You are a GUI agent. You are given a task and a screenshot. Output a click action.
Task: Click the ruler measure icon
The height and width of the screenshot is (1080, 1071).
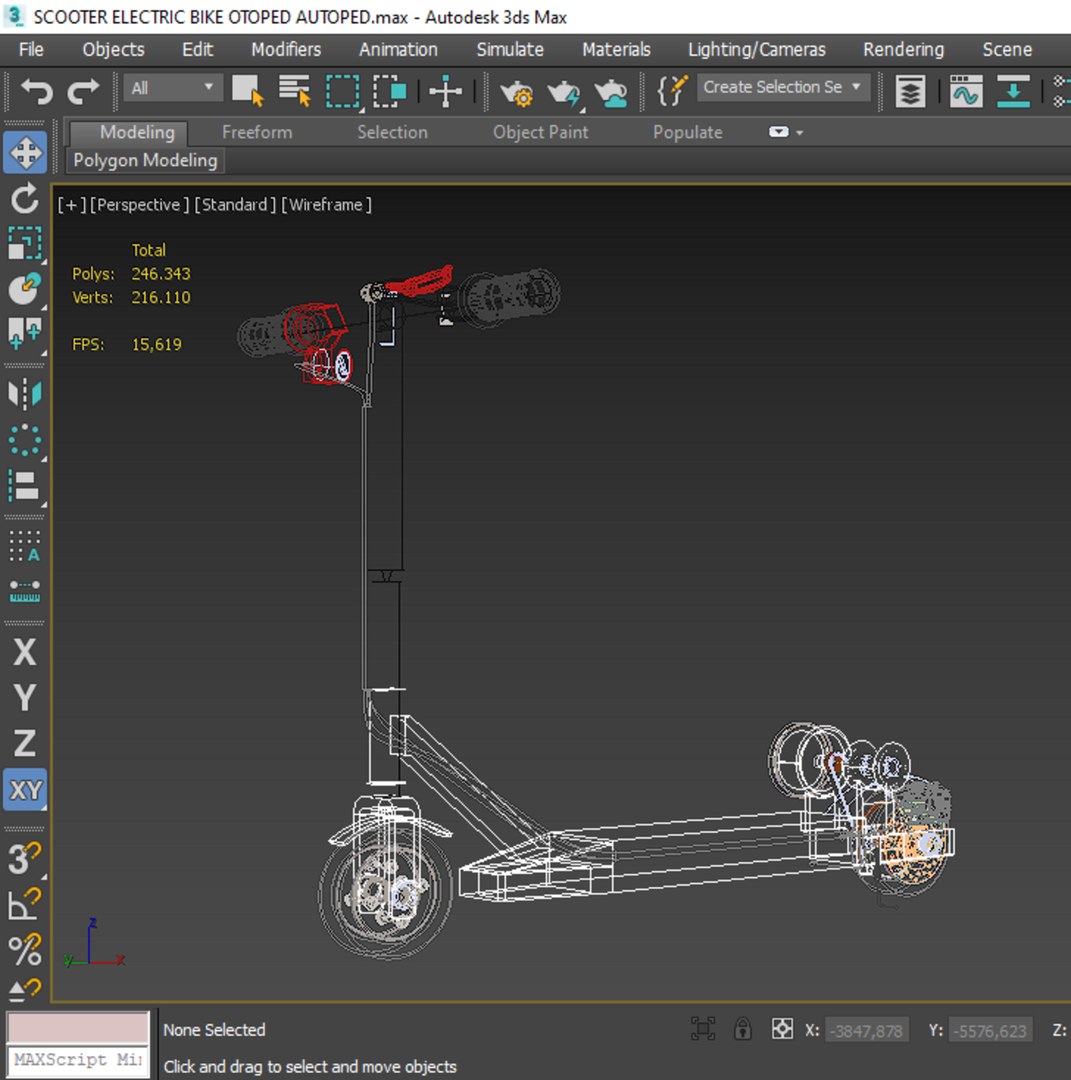pyautogui.click(x=25, y=591)
